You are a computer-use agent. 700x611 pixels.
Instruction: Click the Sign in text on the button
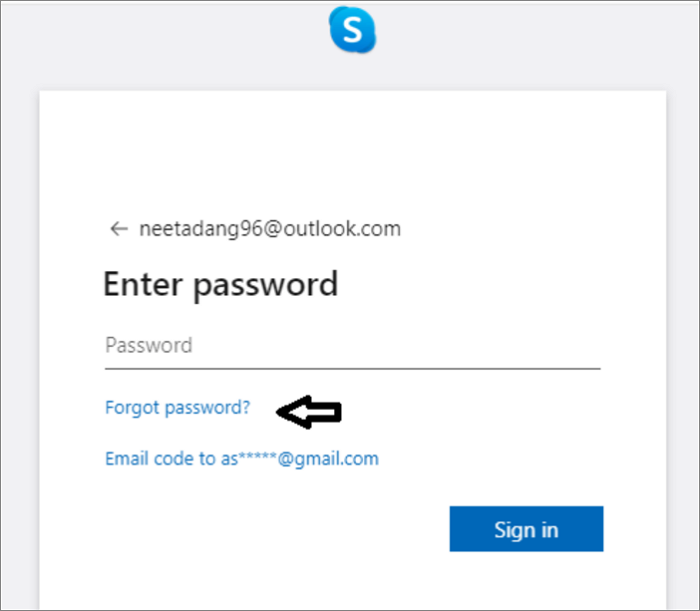coord(526,529)
